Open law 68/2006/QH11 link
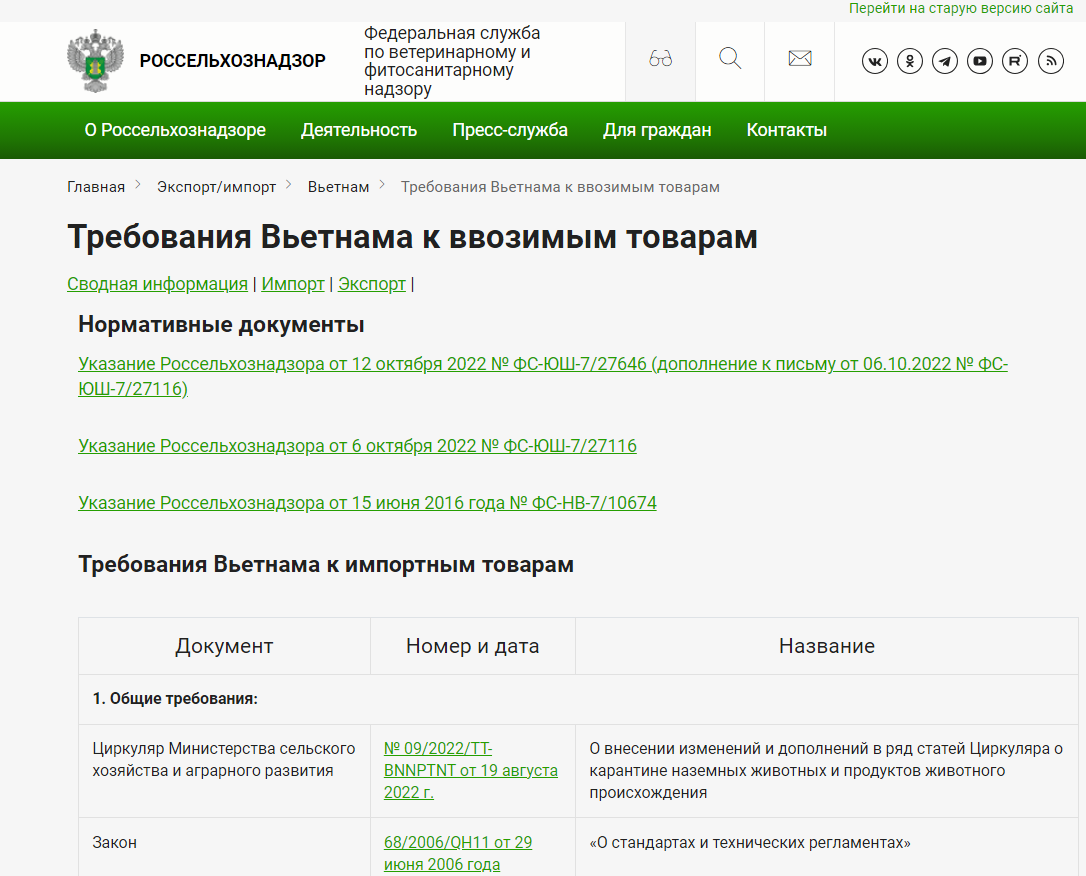1086x876 pixels. pyautogui.click(x=458, y=853)
